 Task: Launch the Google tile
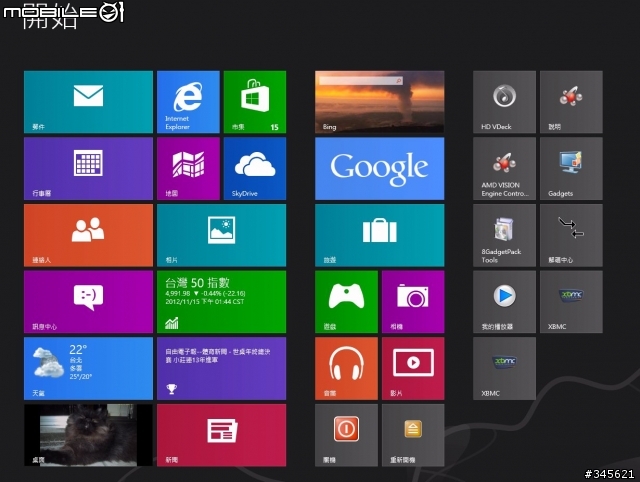380,169
